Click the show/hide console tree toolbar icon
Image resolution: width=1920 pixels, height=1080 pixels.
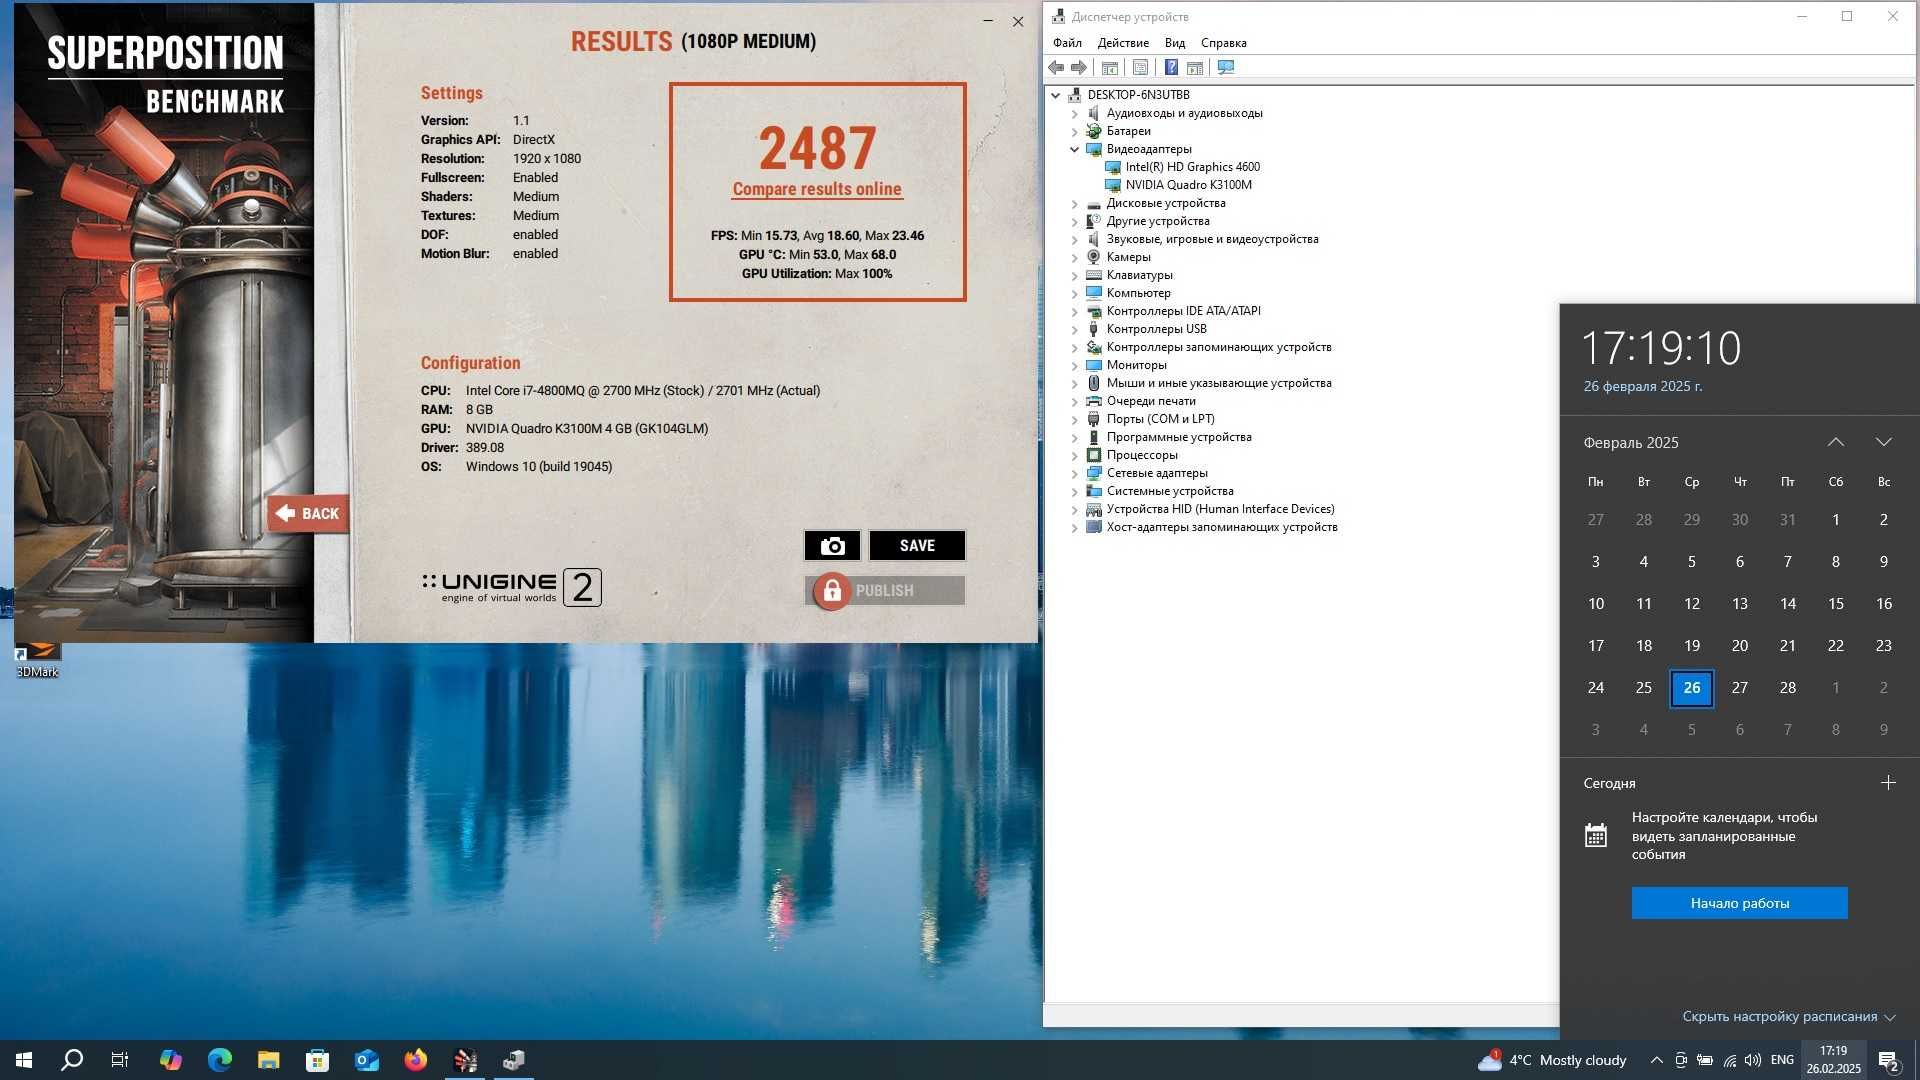[x=1110, y=67]
